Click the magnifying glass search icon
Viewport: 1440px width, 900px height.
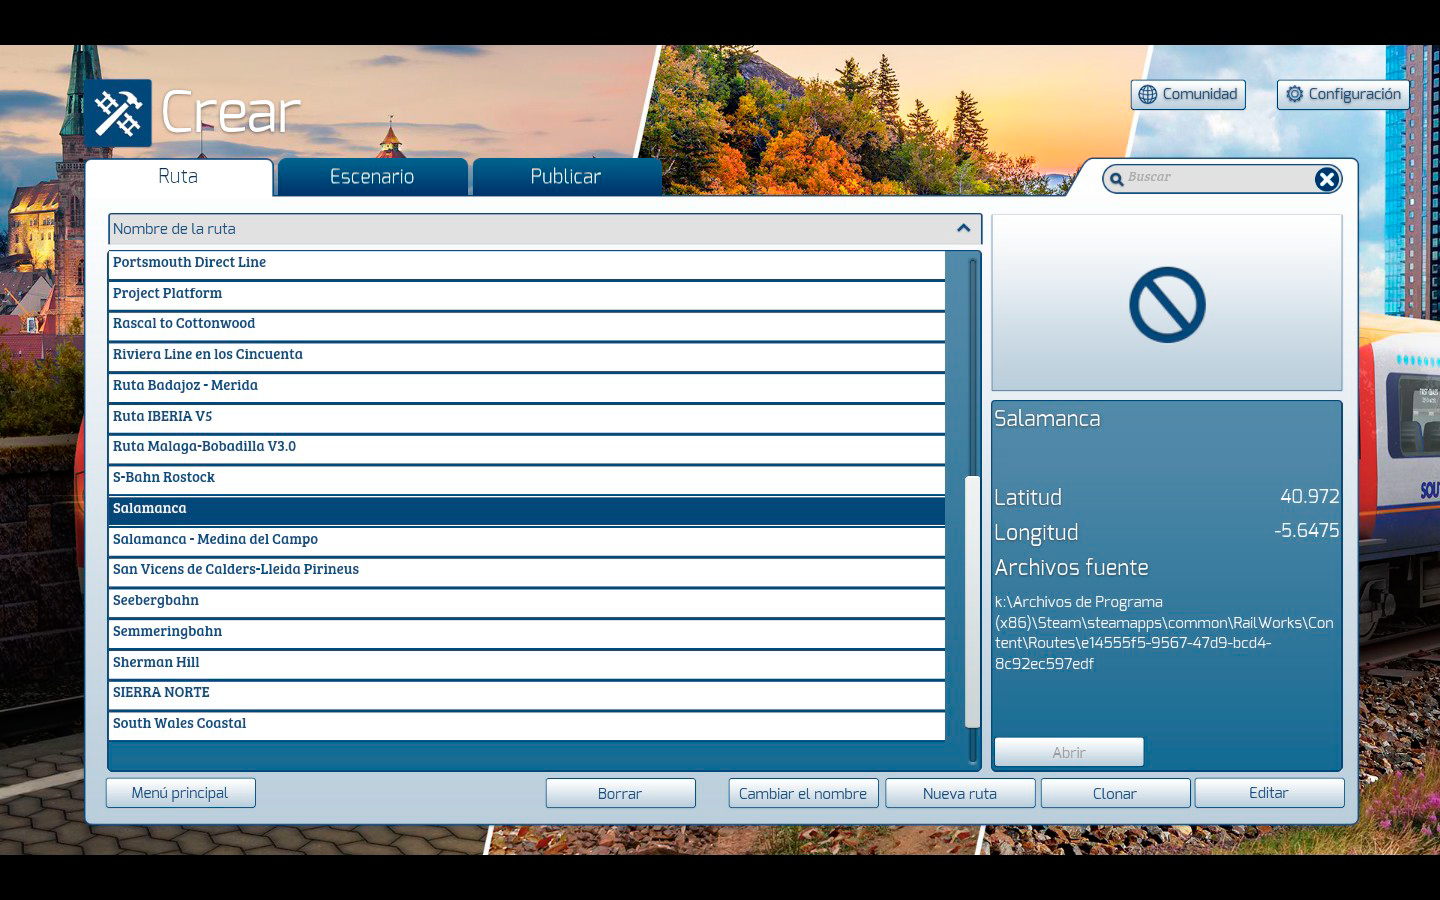click(x=1116, y=179)
